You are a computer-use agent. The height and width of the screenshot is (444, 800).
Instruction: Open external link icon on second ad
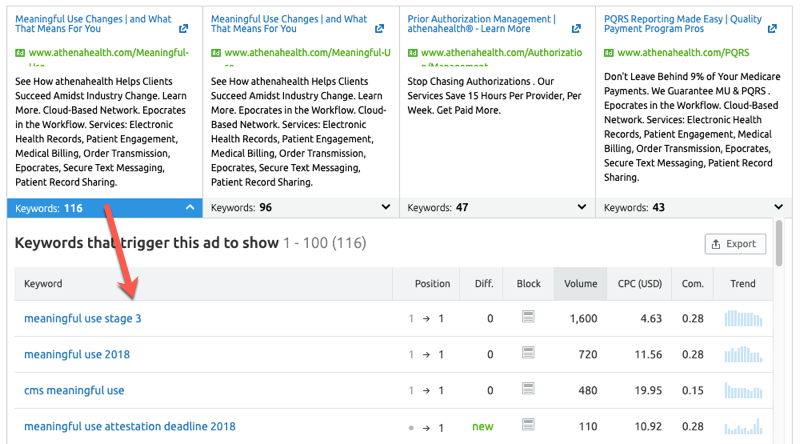click(x=379, y=29)
